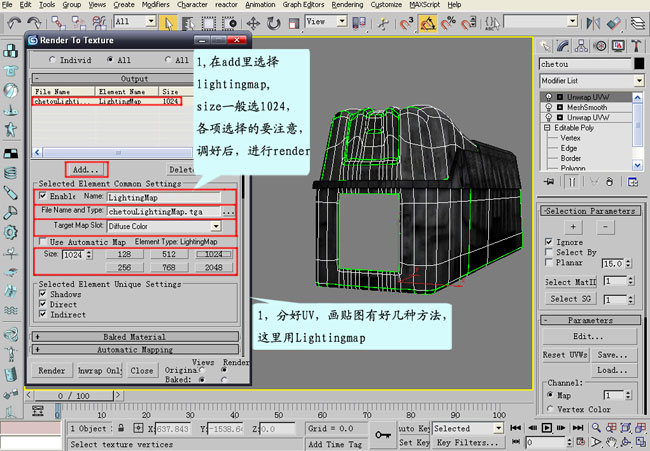Viewport: 650px width, 451px height.
Task: Open the MAXScript menu
Action: pos(425,5)
